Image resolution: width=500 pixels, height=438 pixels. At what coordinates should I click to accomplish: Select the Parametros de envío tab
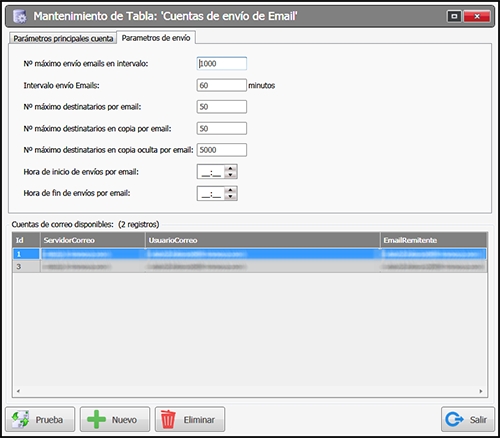point(156,38)
